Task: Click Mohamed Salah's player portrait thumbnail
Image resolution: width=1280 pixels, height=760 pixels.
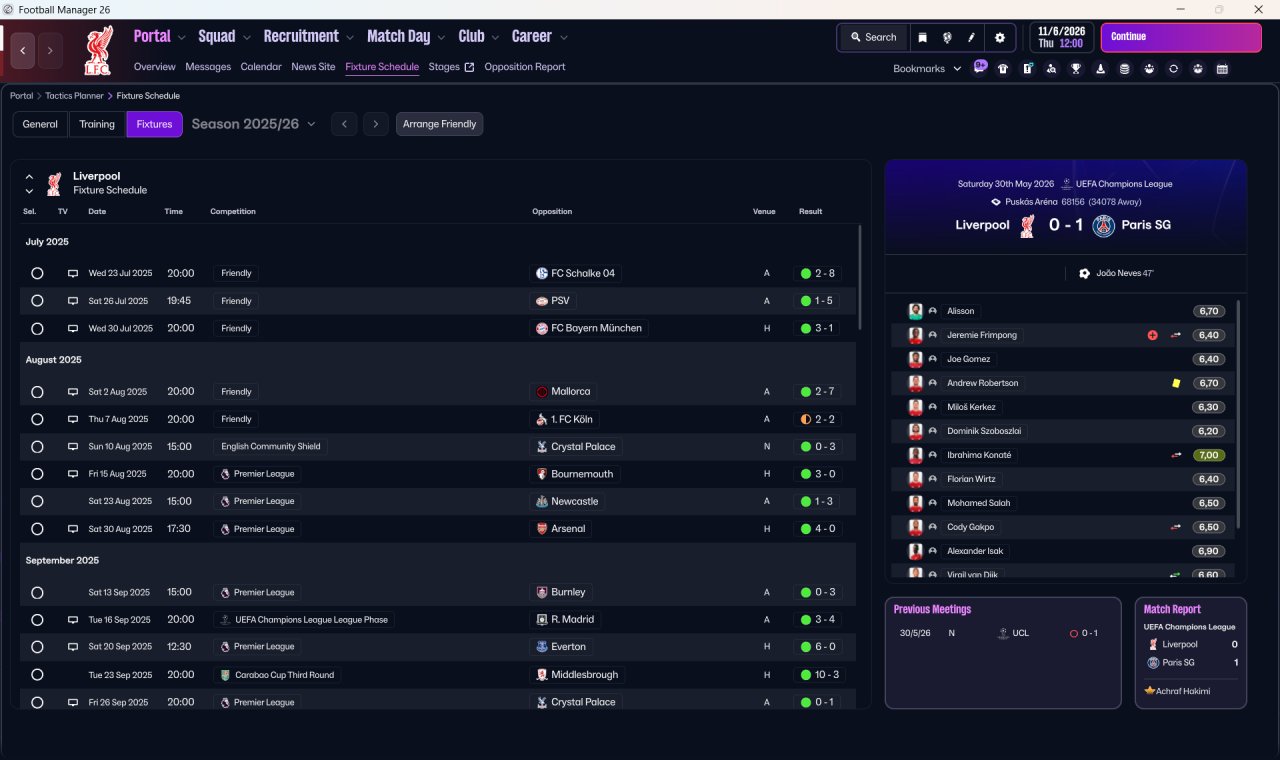Action: 915,503
